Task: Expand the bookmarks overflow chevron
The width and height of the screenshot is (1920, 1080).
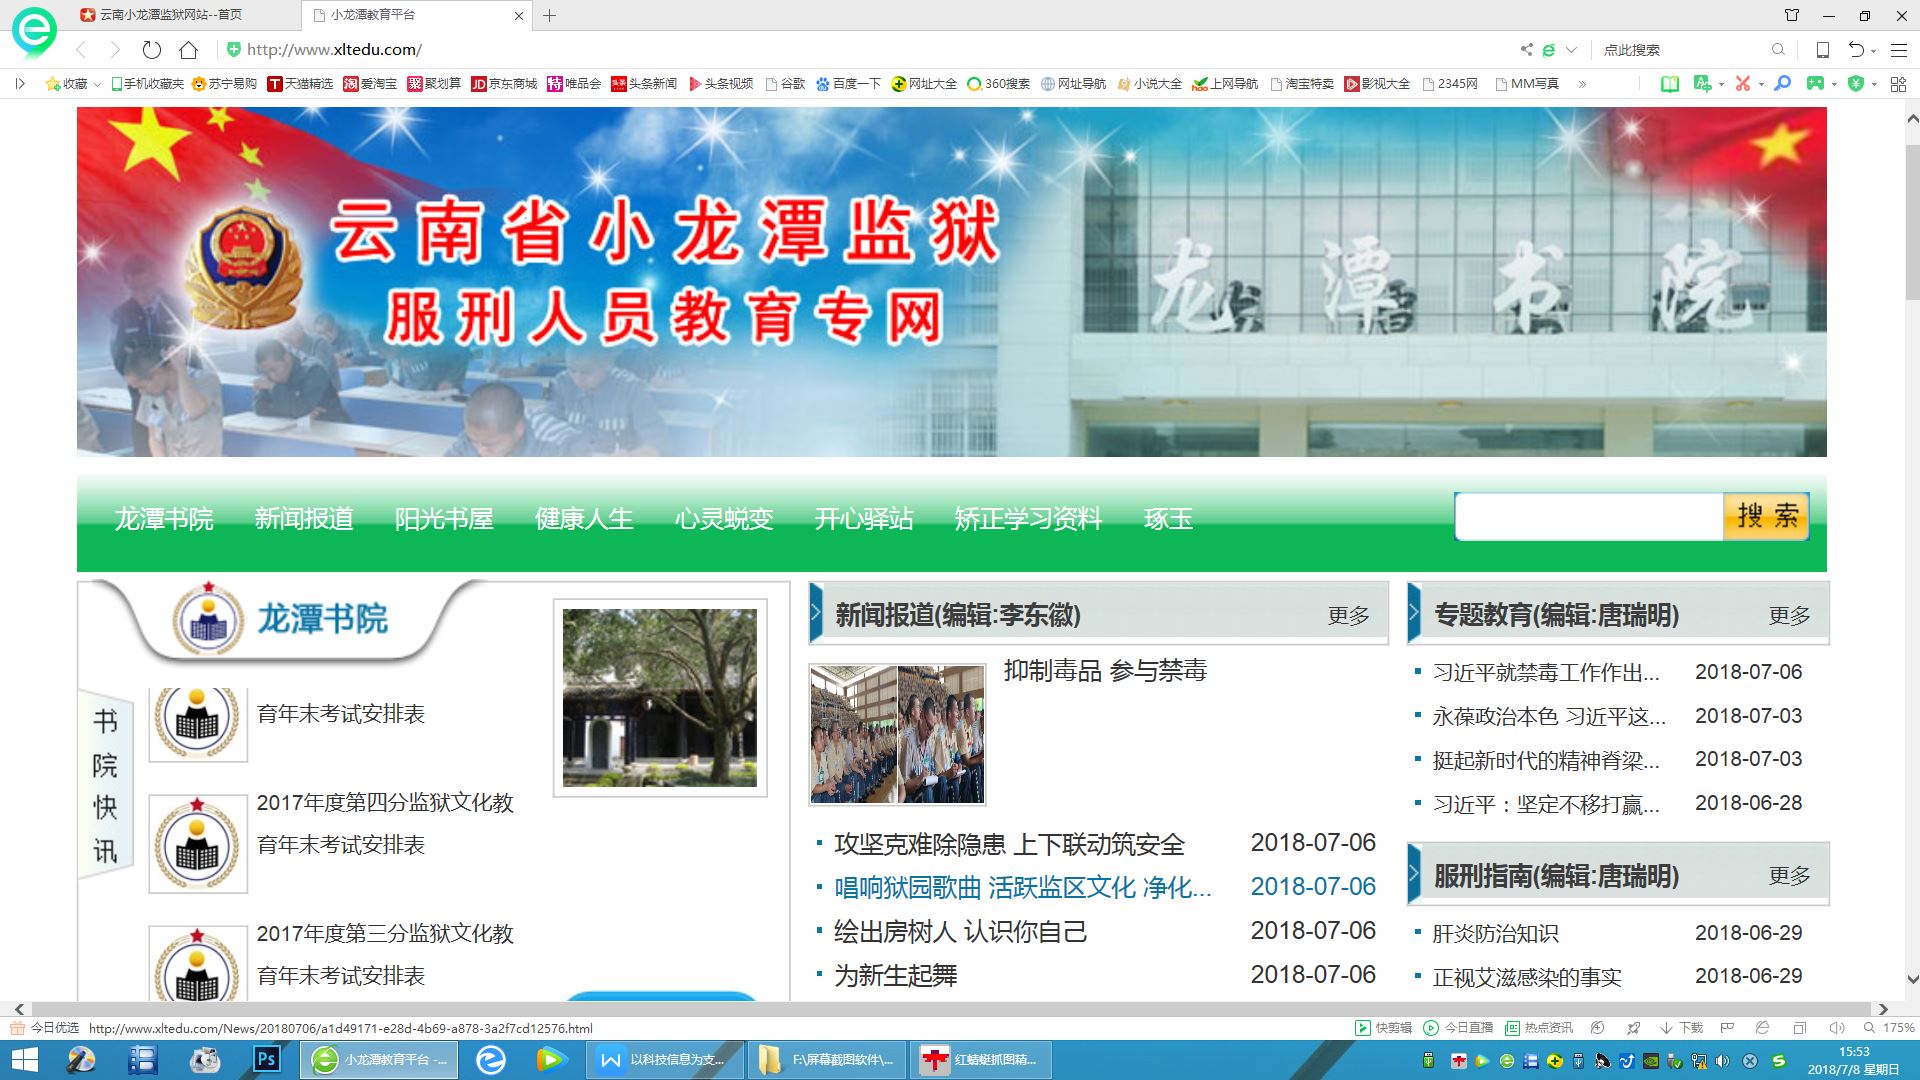Action: click(x=1582, y=84)
